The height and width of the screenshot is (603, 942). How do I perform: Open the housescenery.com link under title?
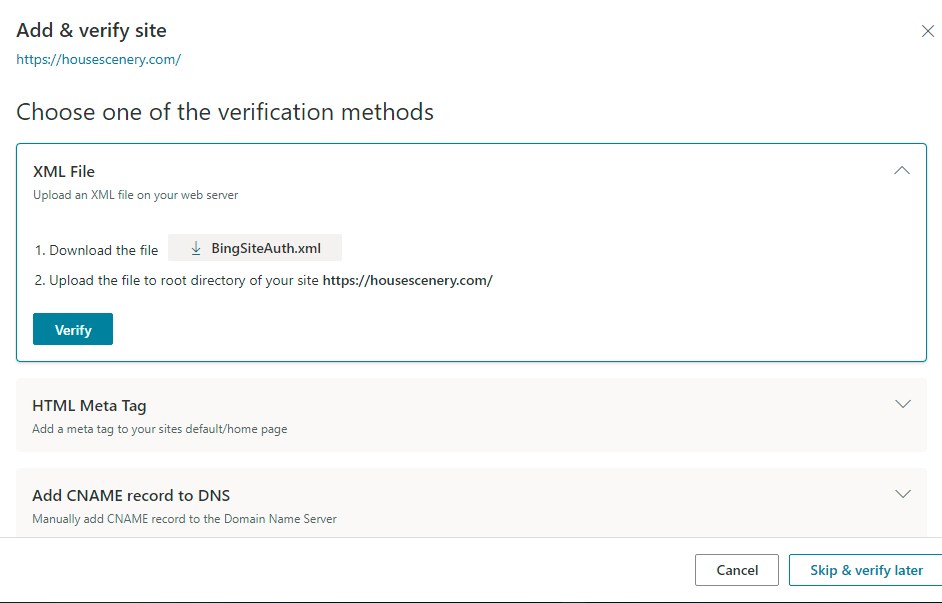(x=98, y=59)
